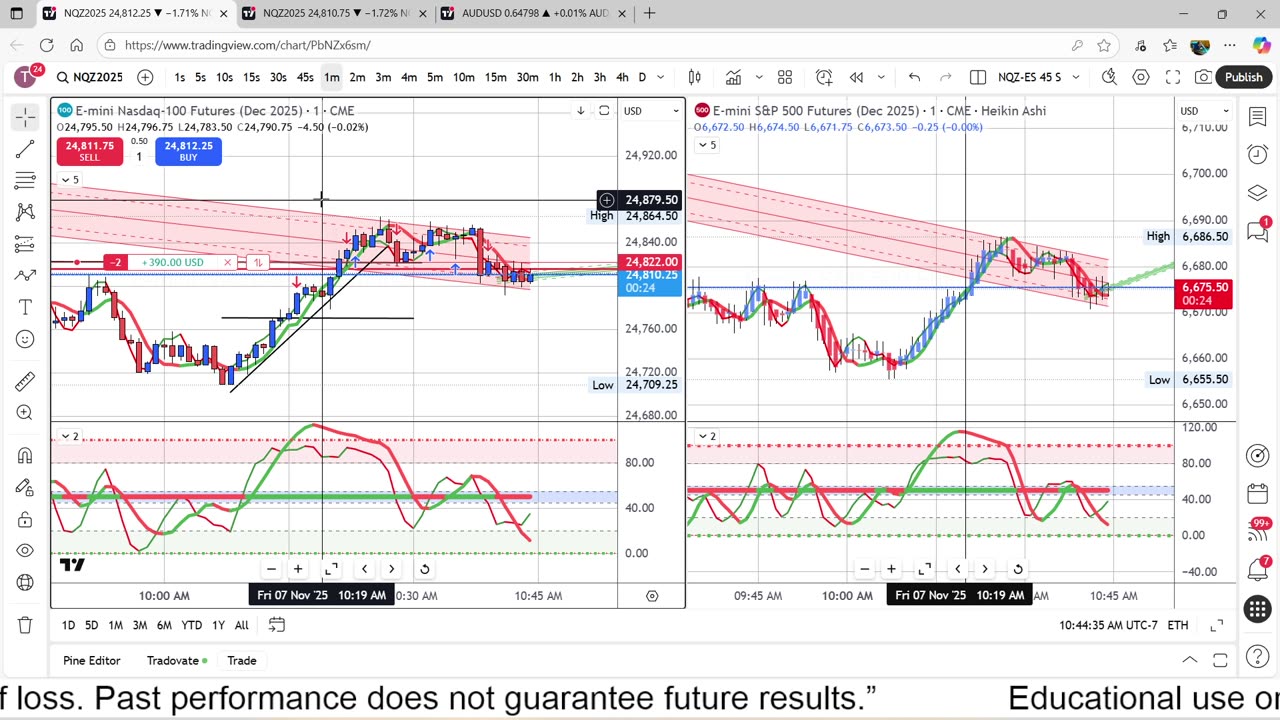Image resolution: width=1280 pixels, height=720 pixels.
Task: Select the 1D date range
Action: tap(68, 625)
